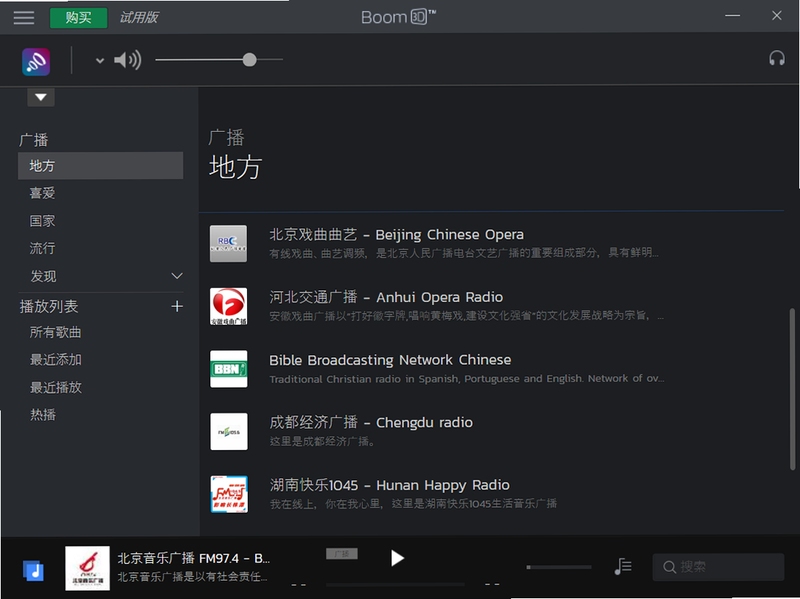Open the hamburger menu
The image size is (800, 599).
(x=23, y=17)
